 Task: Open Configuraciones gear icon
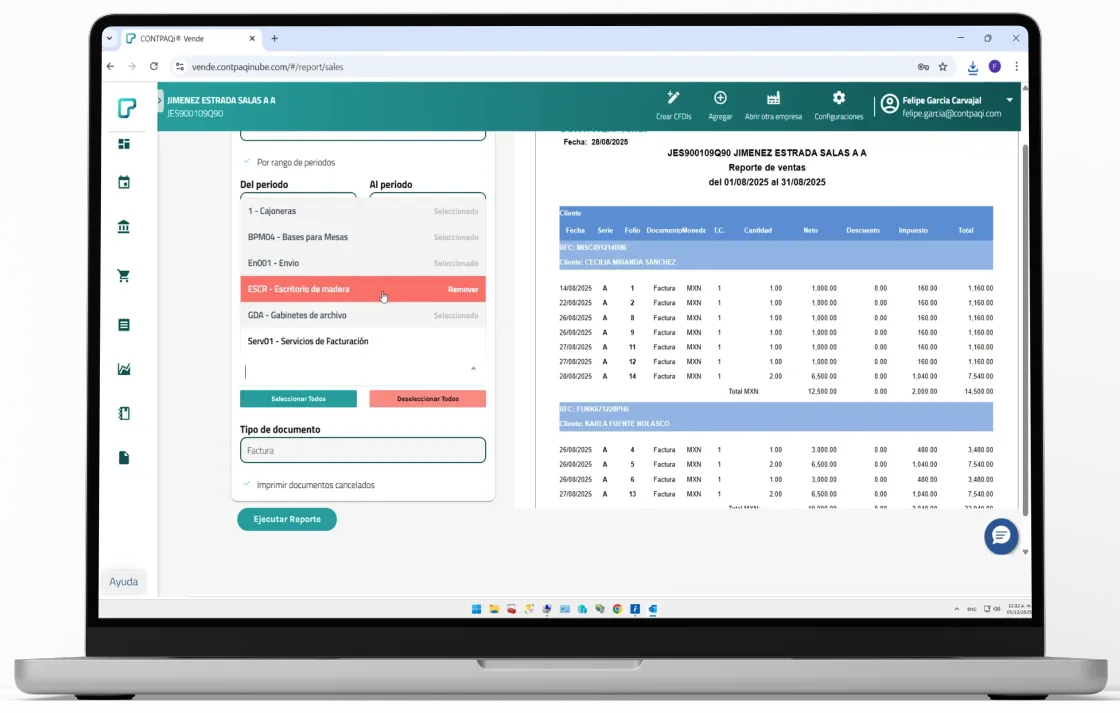(839, 98)
